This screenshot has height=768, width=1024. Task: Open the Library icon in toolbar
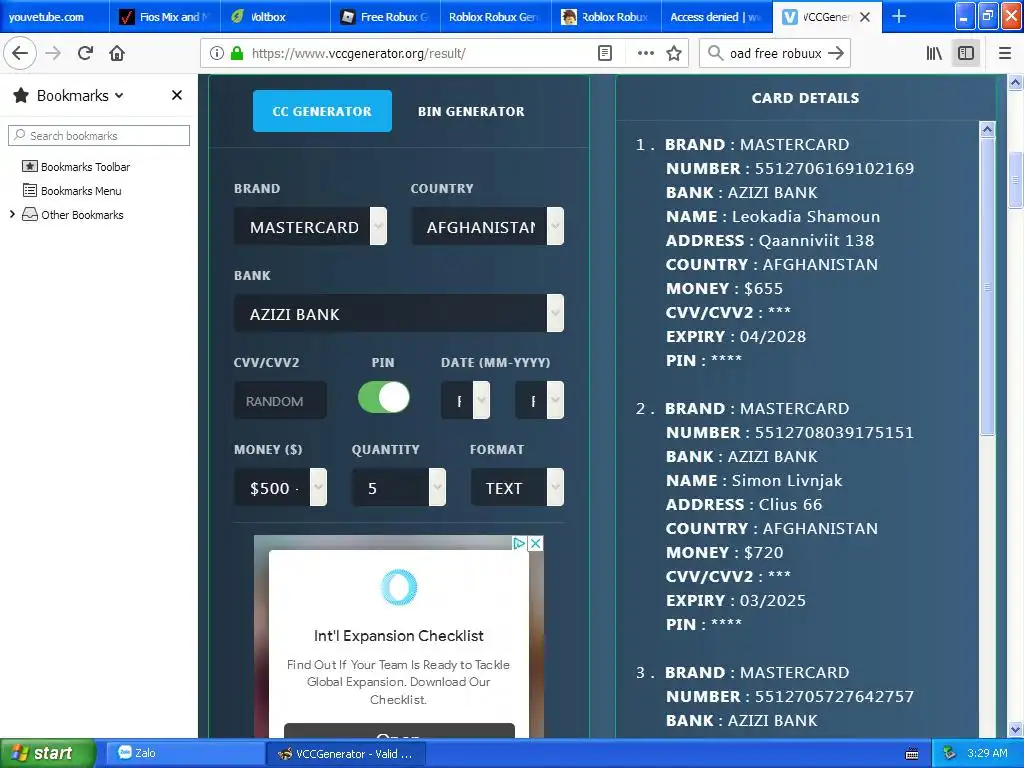click(x=934, y=54)
